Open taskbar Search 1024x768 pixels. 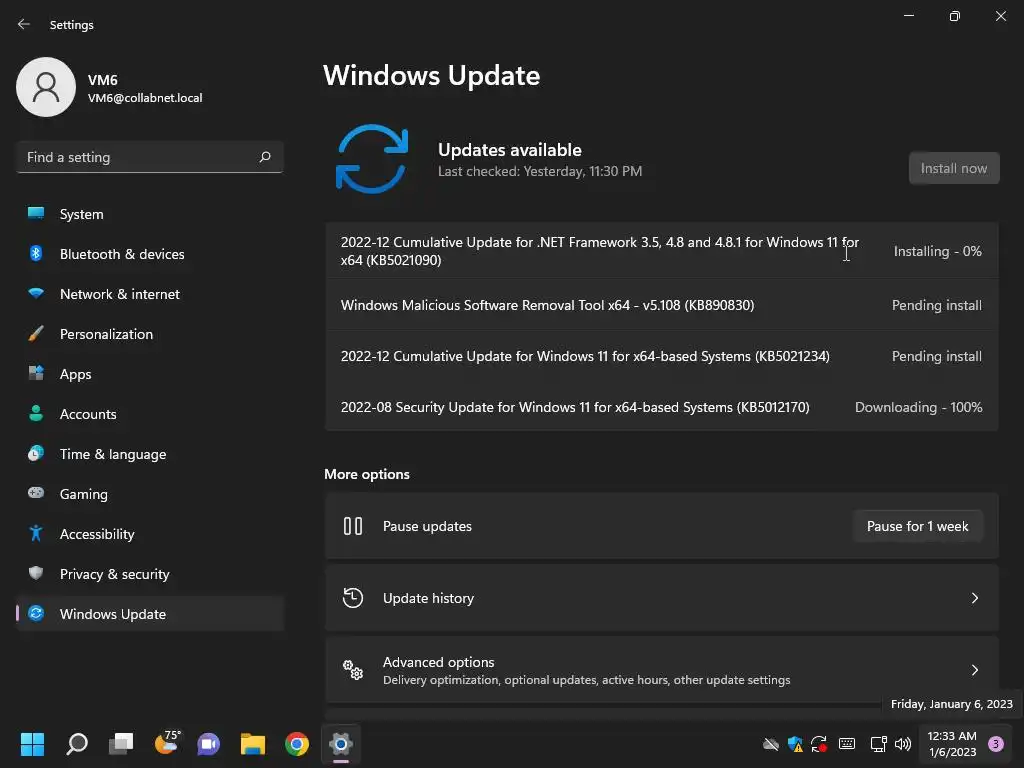click(76, 743)
